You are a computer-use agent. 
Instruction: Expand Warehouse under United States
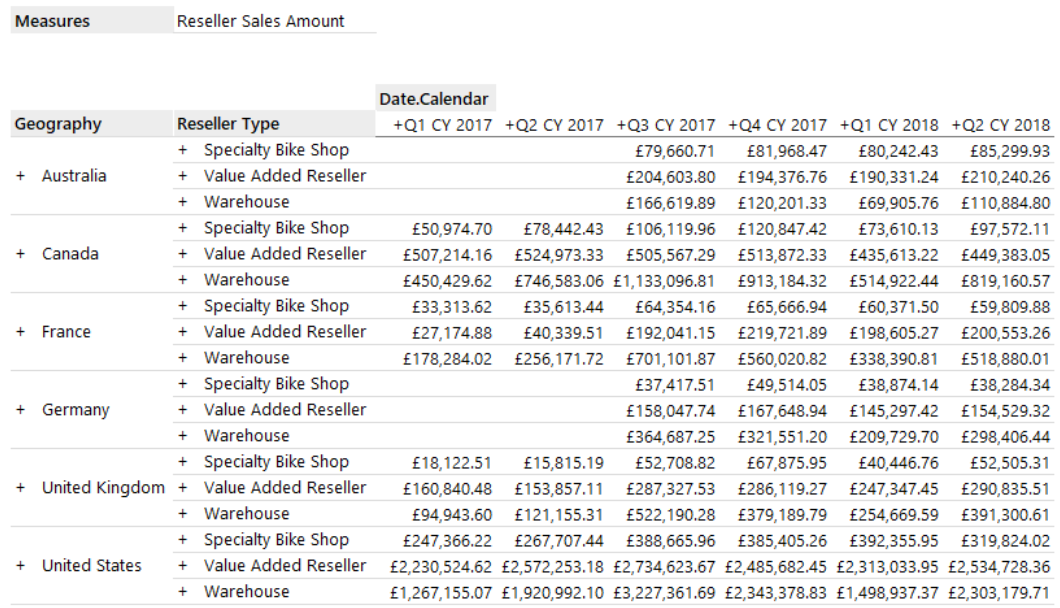pos(183,592)
